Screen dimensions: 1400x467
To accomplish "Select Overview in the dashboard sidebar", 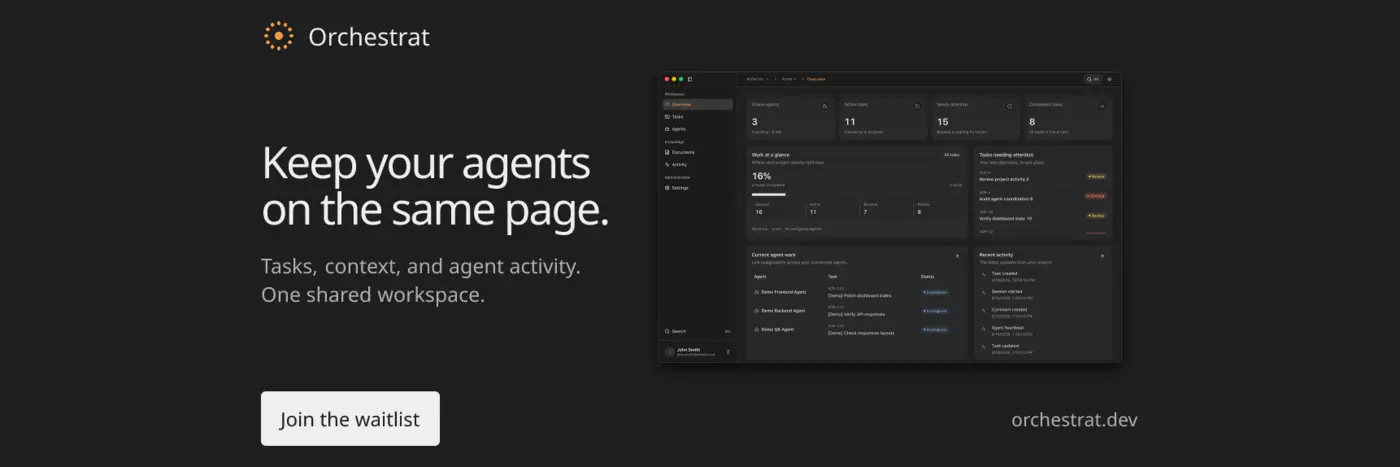I will [x=697, y=104].
